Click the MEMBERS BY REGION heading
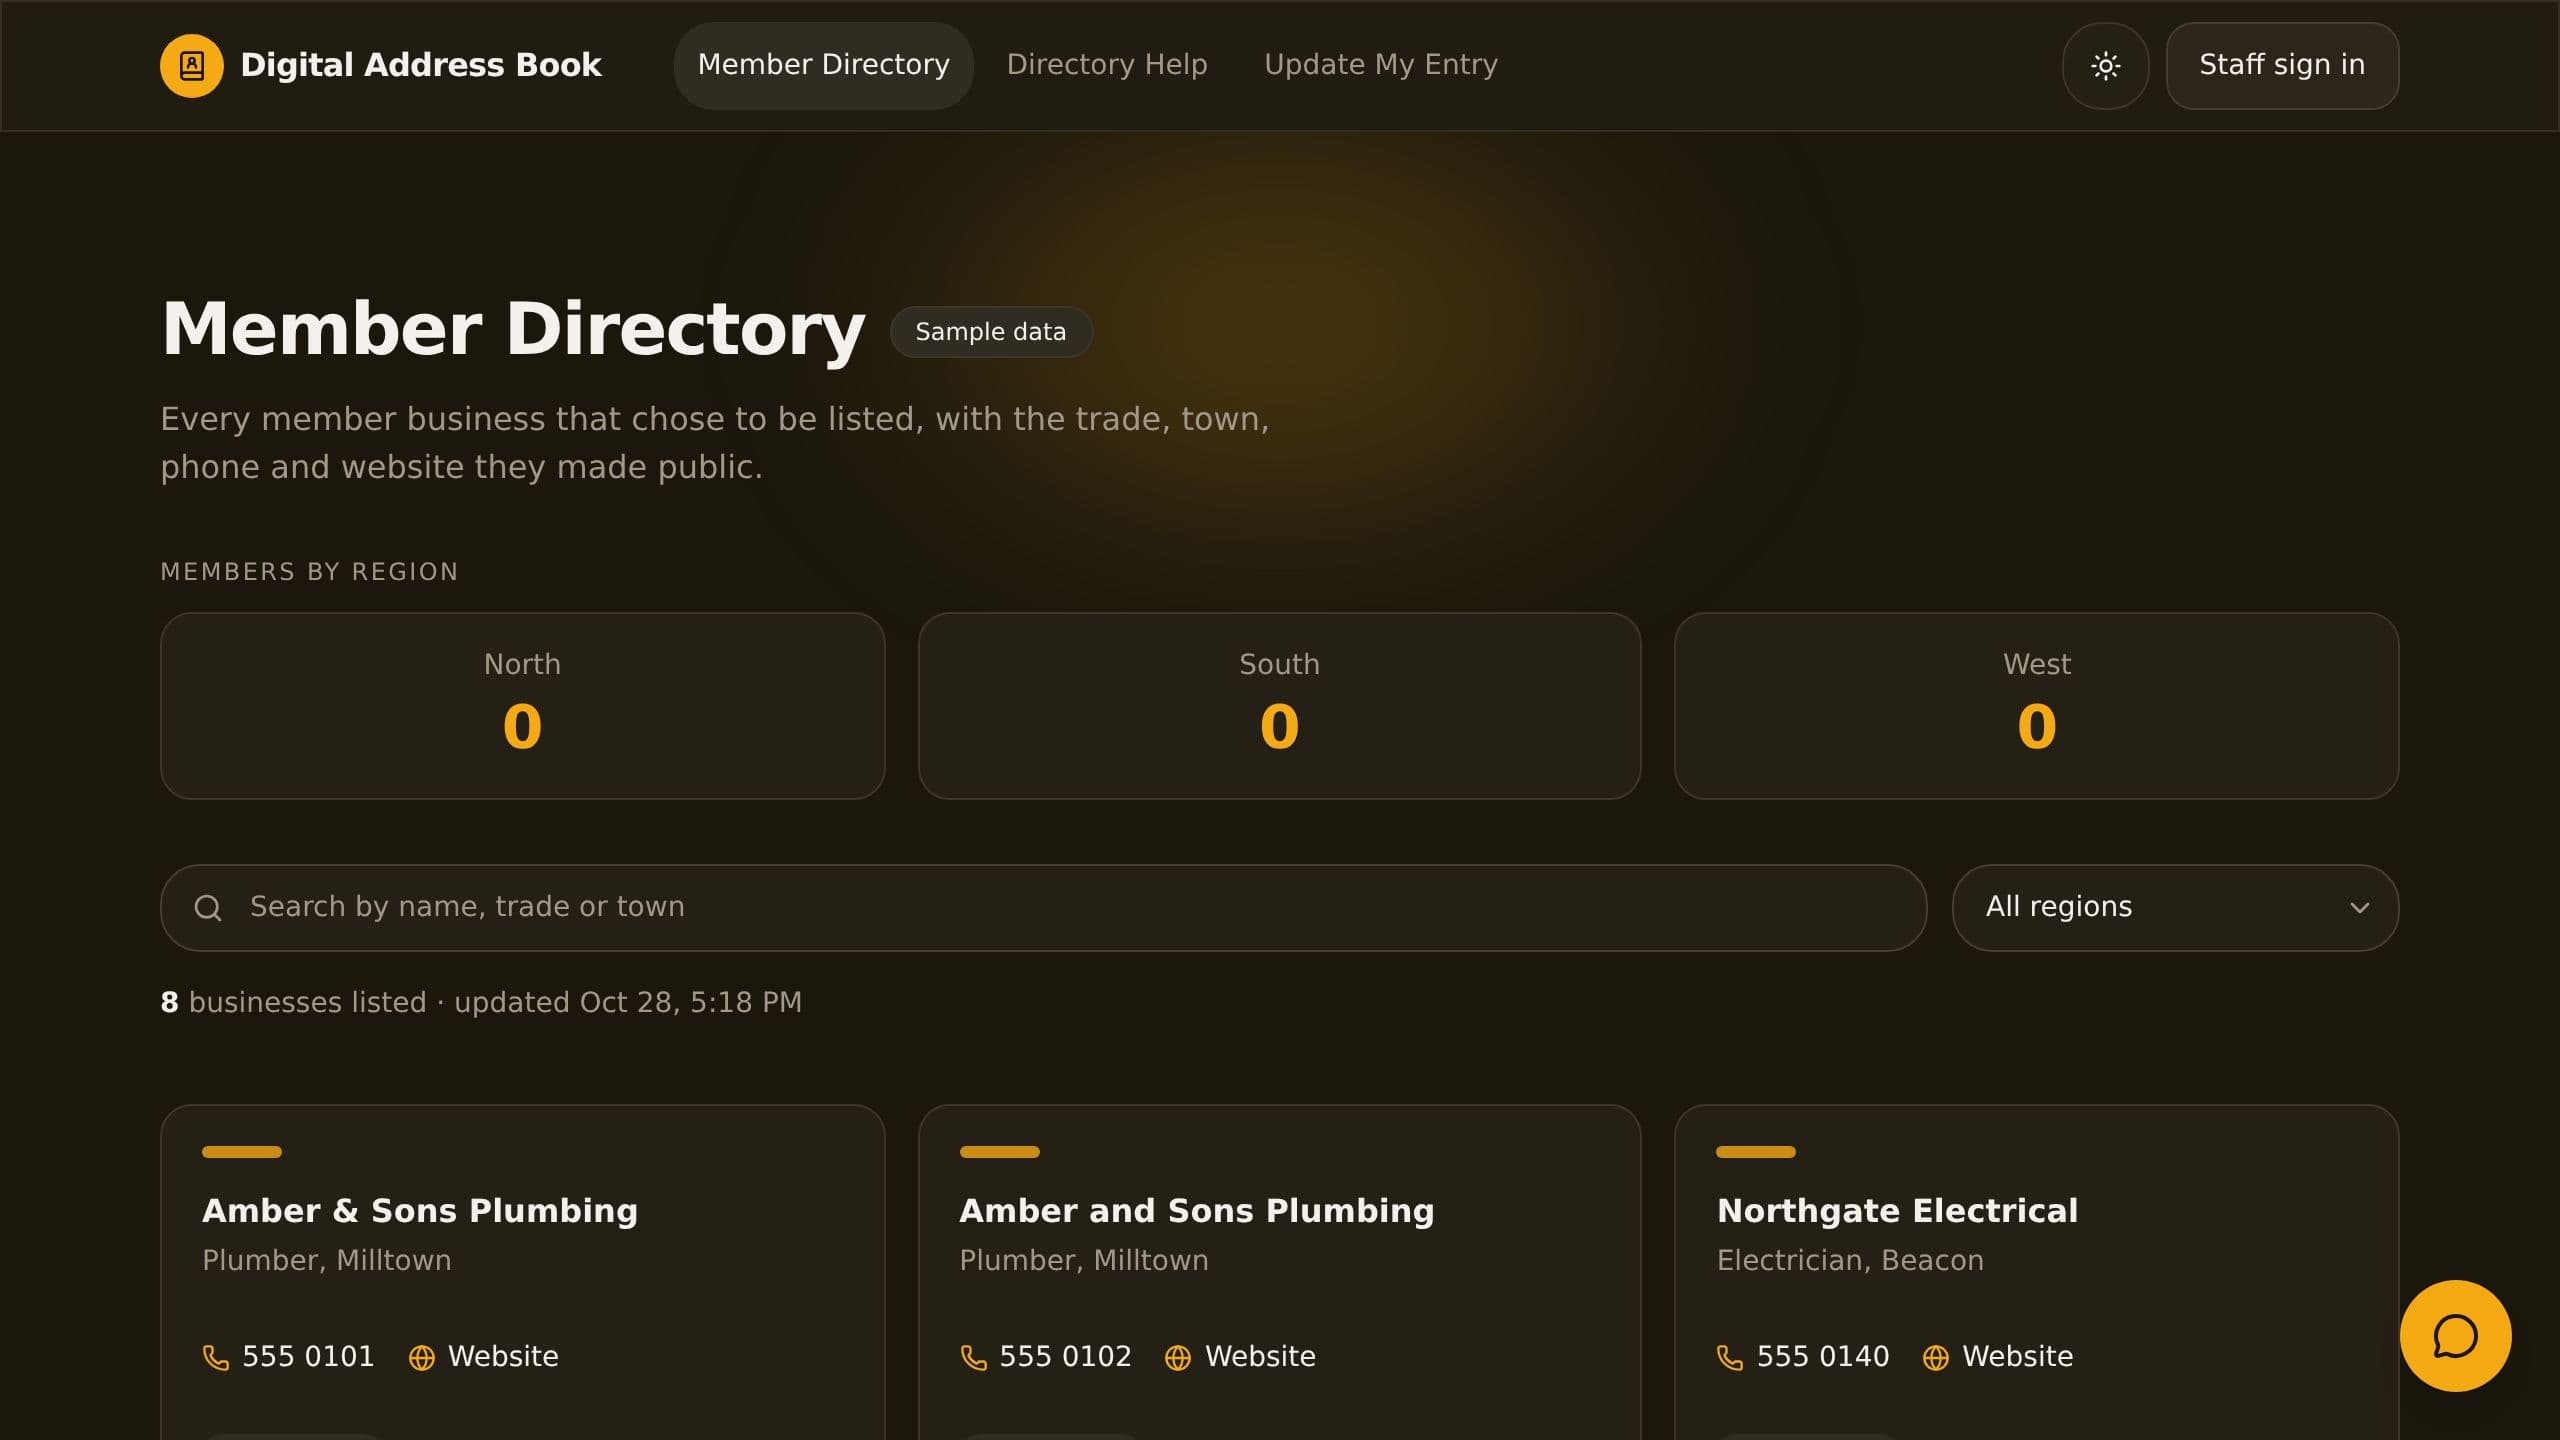This screenshot has height=1440, width=2560. point(309,572)
